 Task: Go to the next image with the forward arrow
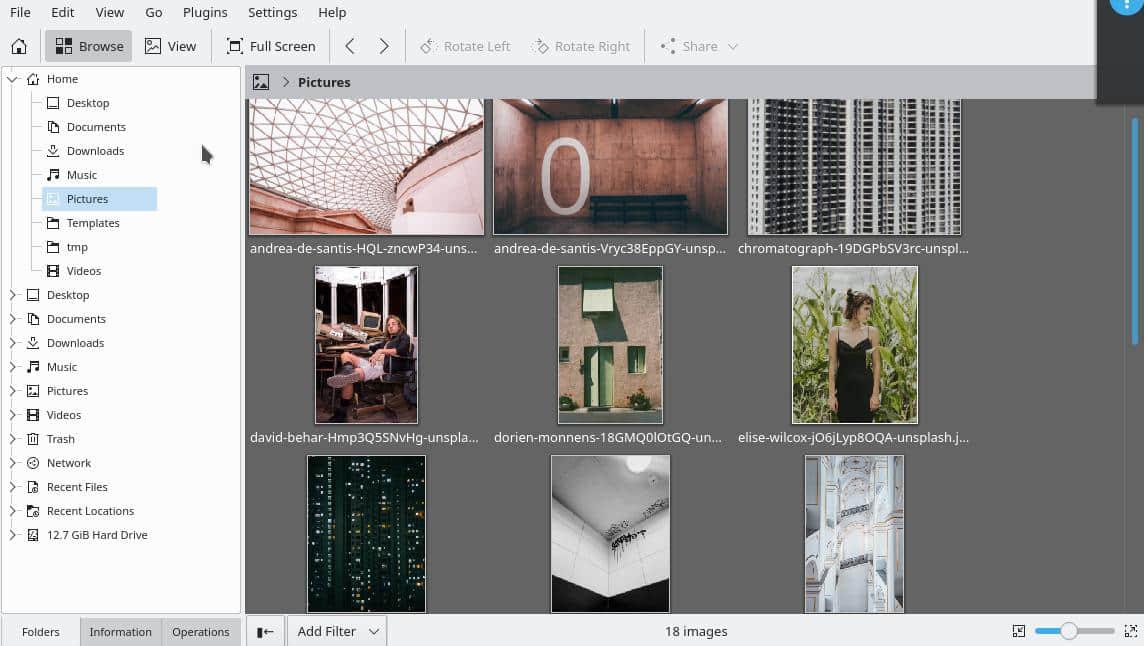384,46
